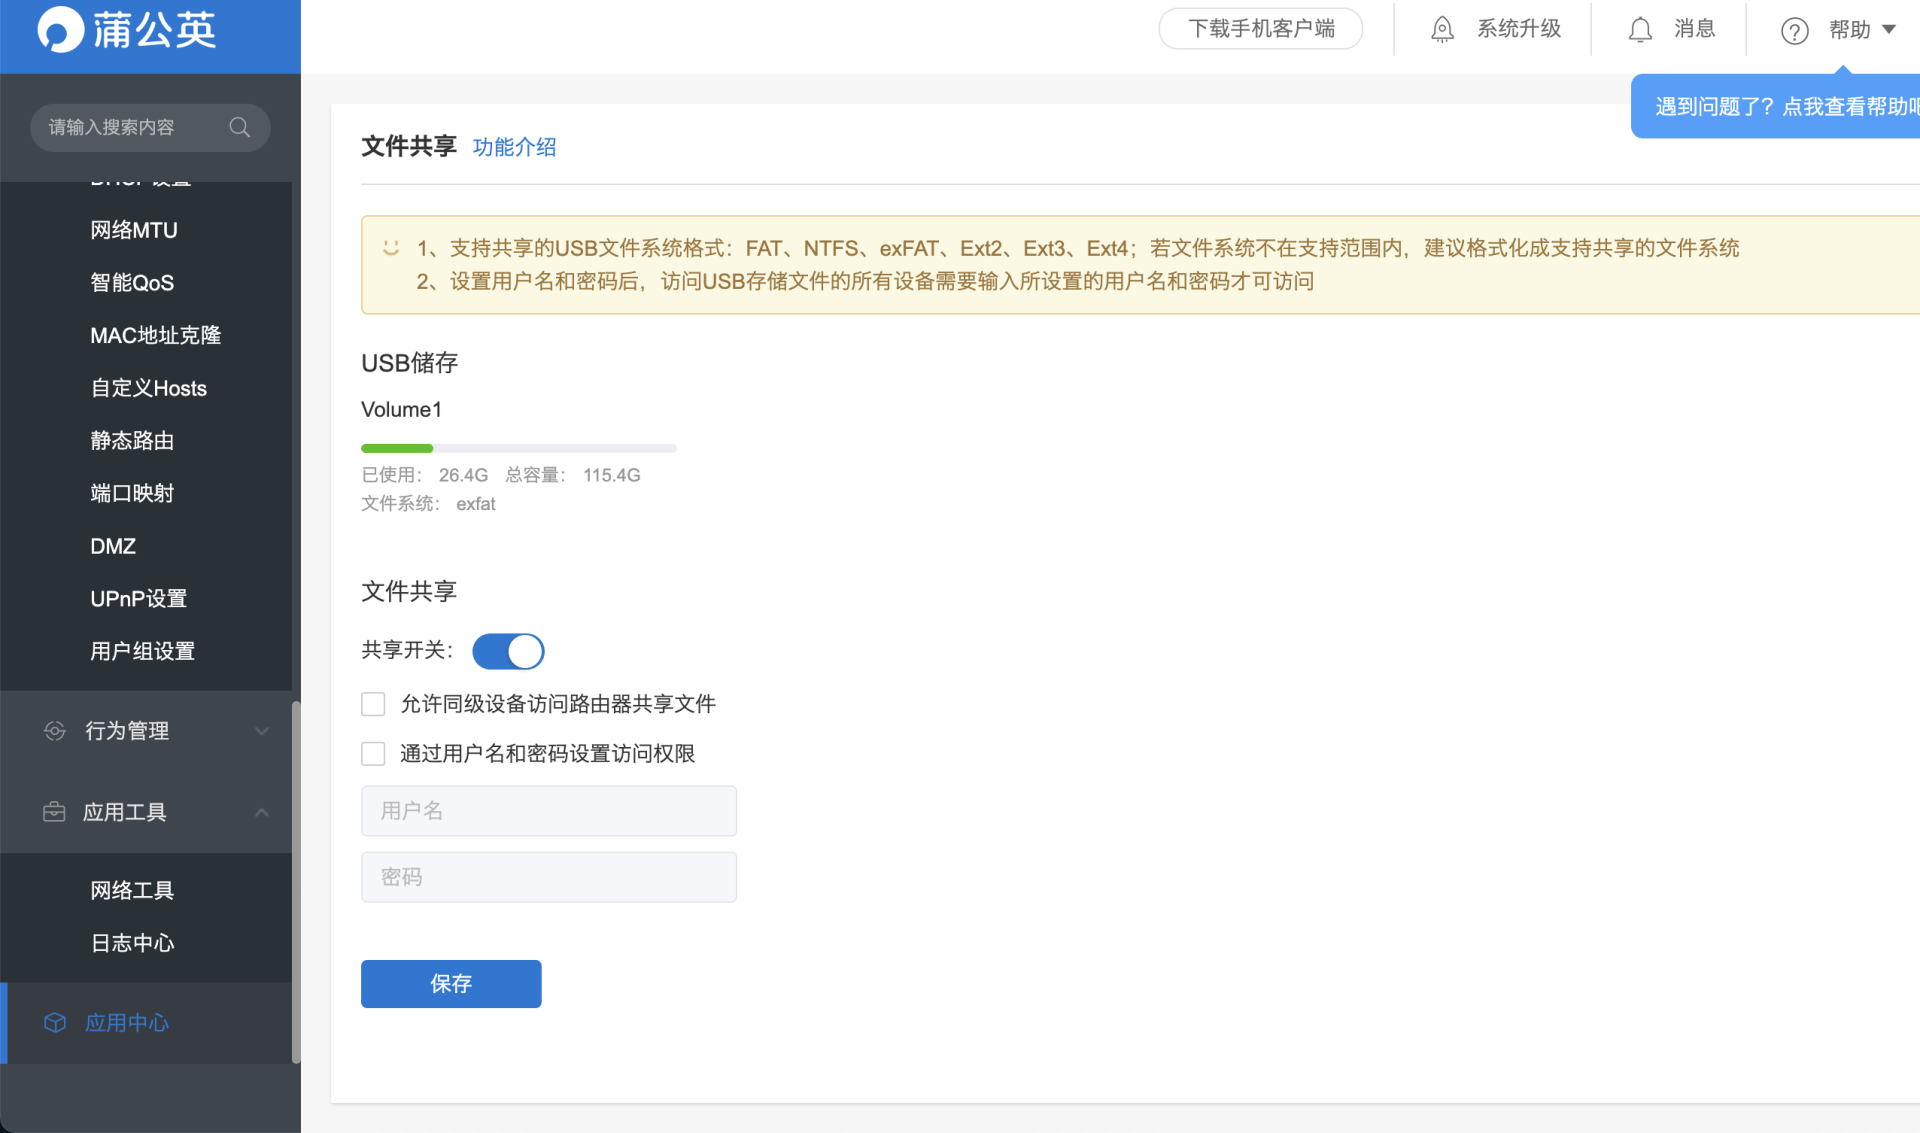Open 端口映射 menu item
The image size is (1920, 1133).
point(132,493)
